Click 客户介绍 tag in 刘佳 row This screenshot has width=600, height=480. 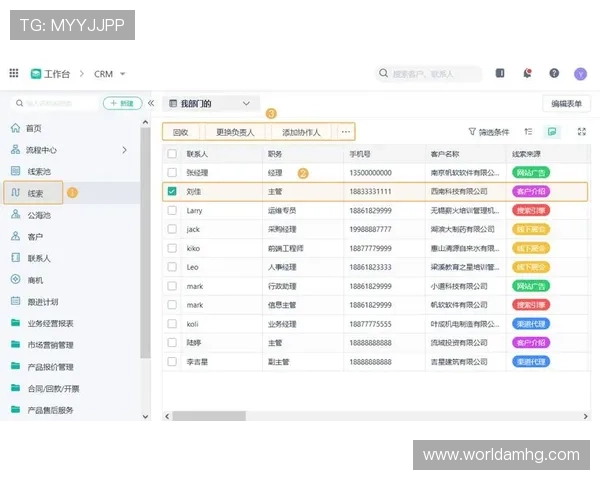(x=531, y=191)
